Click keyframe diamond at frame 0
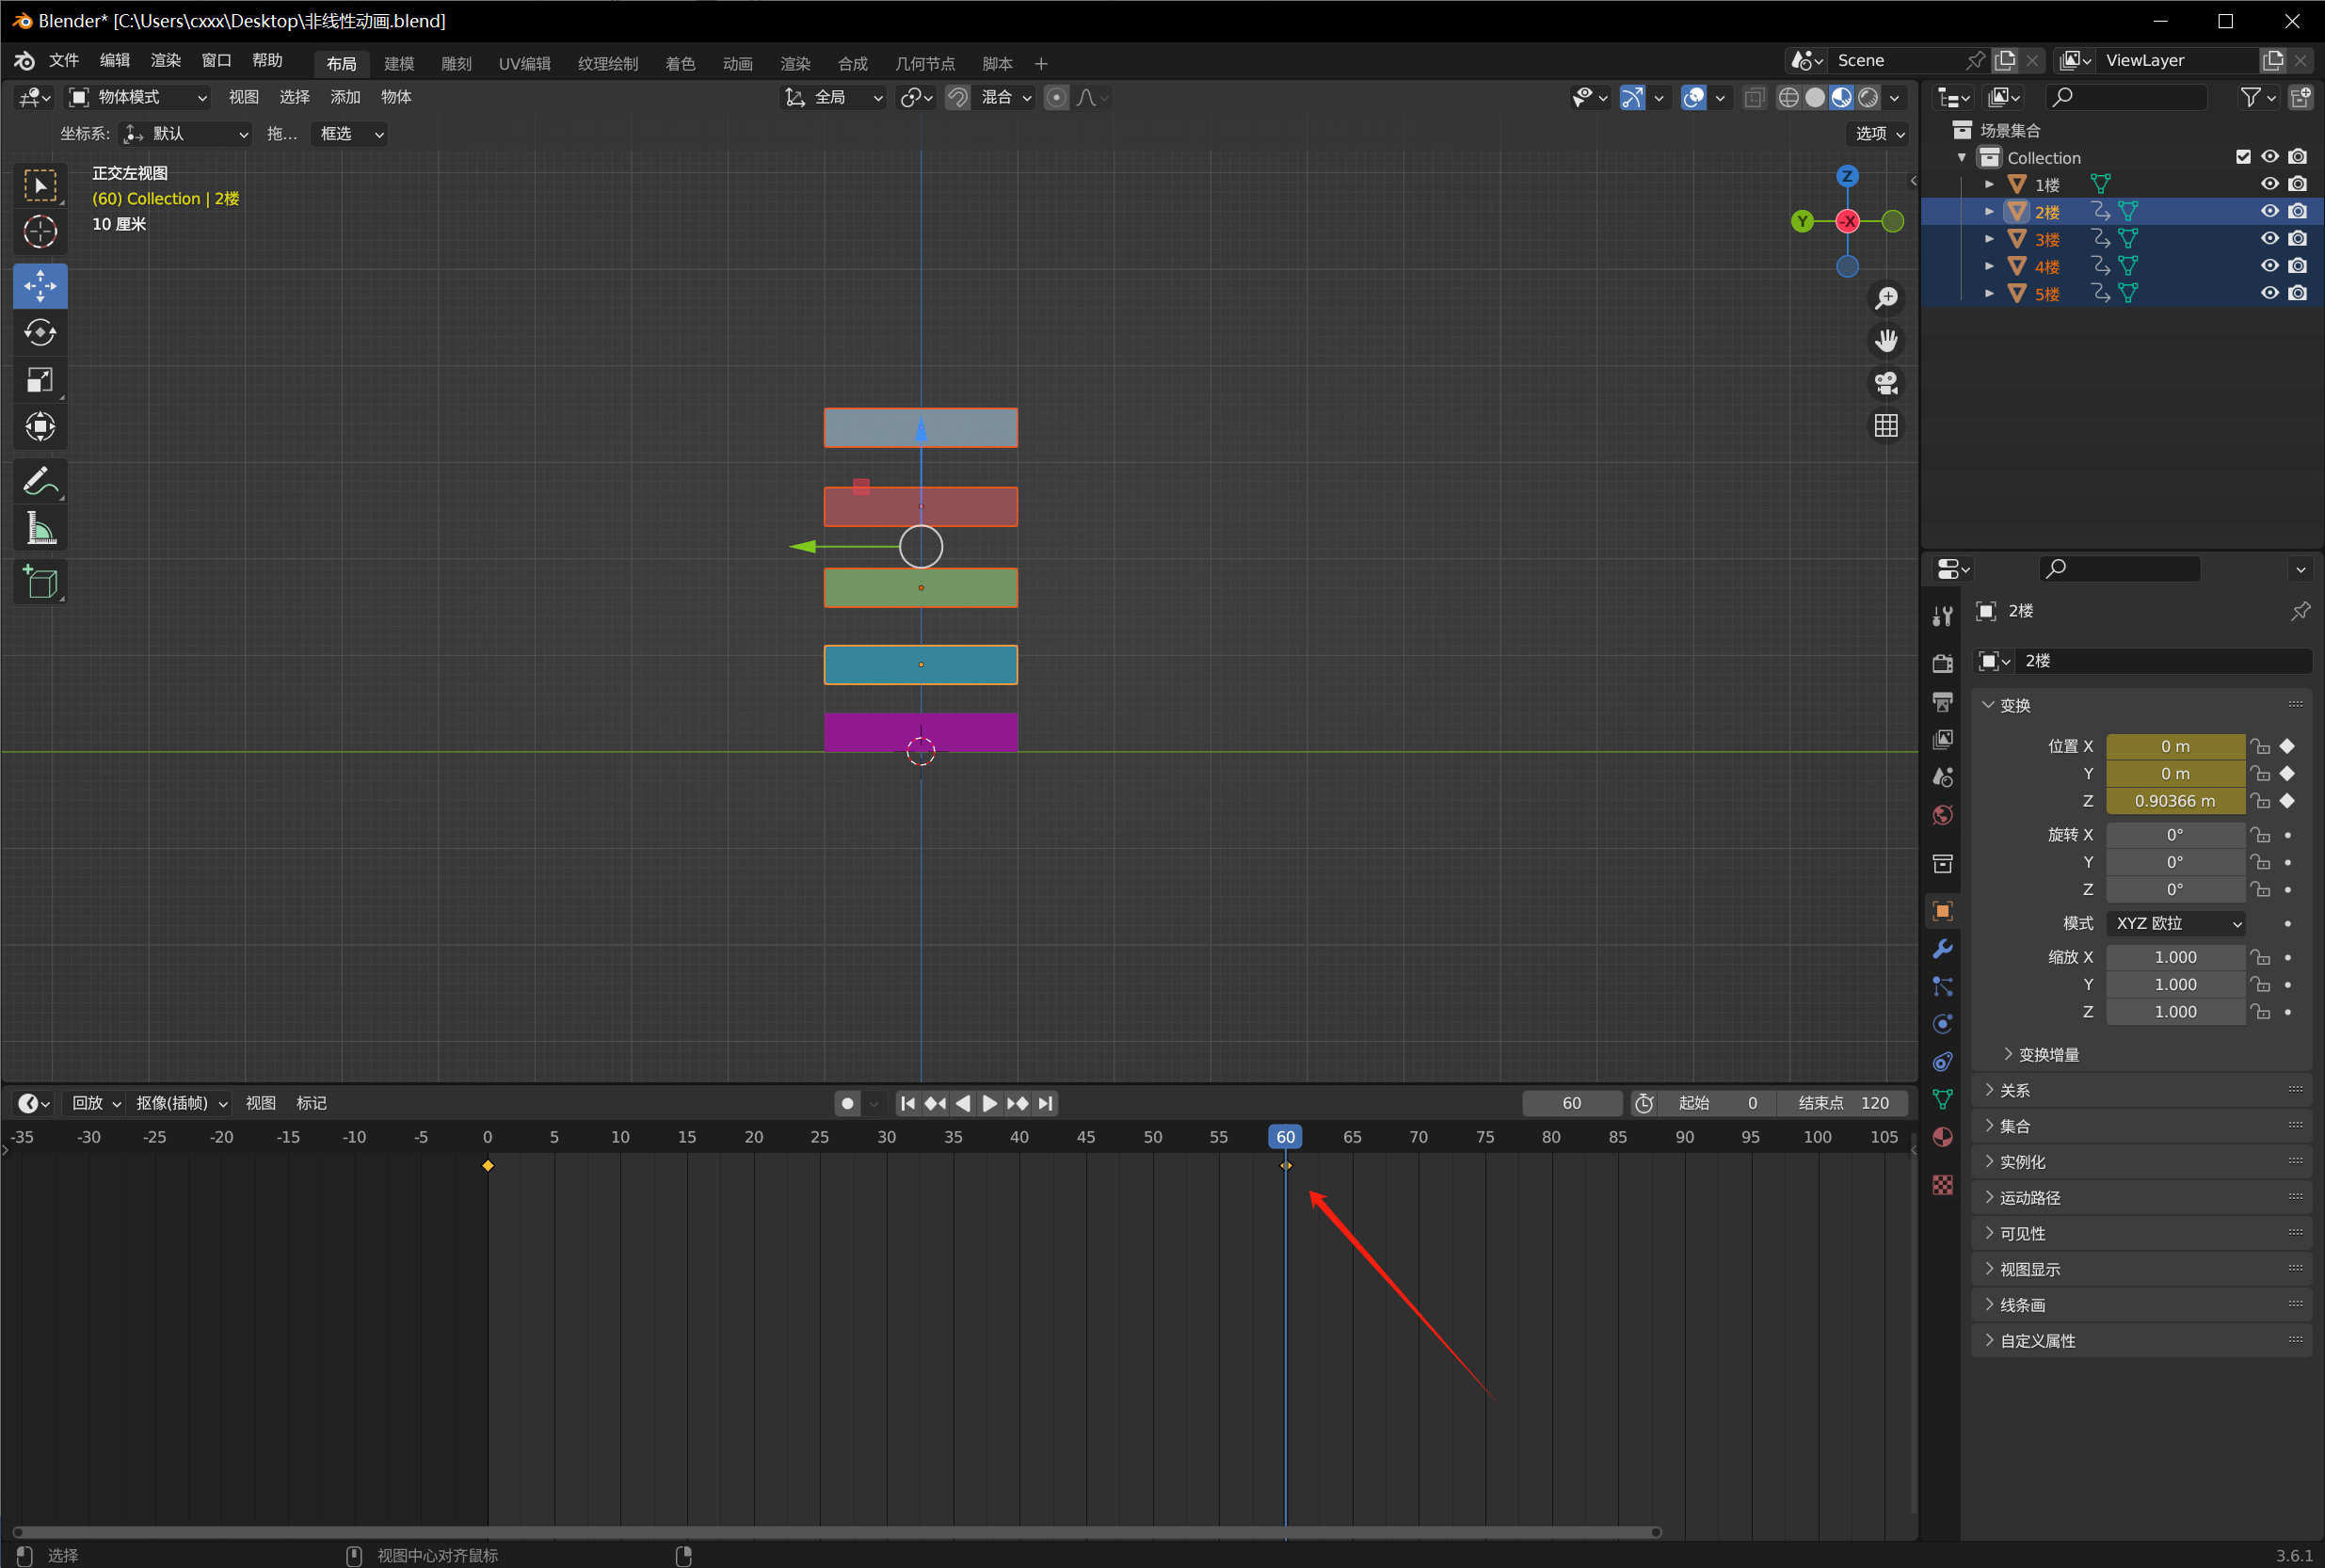Viewport: 2325px width, 1568px height. pos(488,1166)
